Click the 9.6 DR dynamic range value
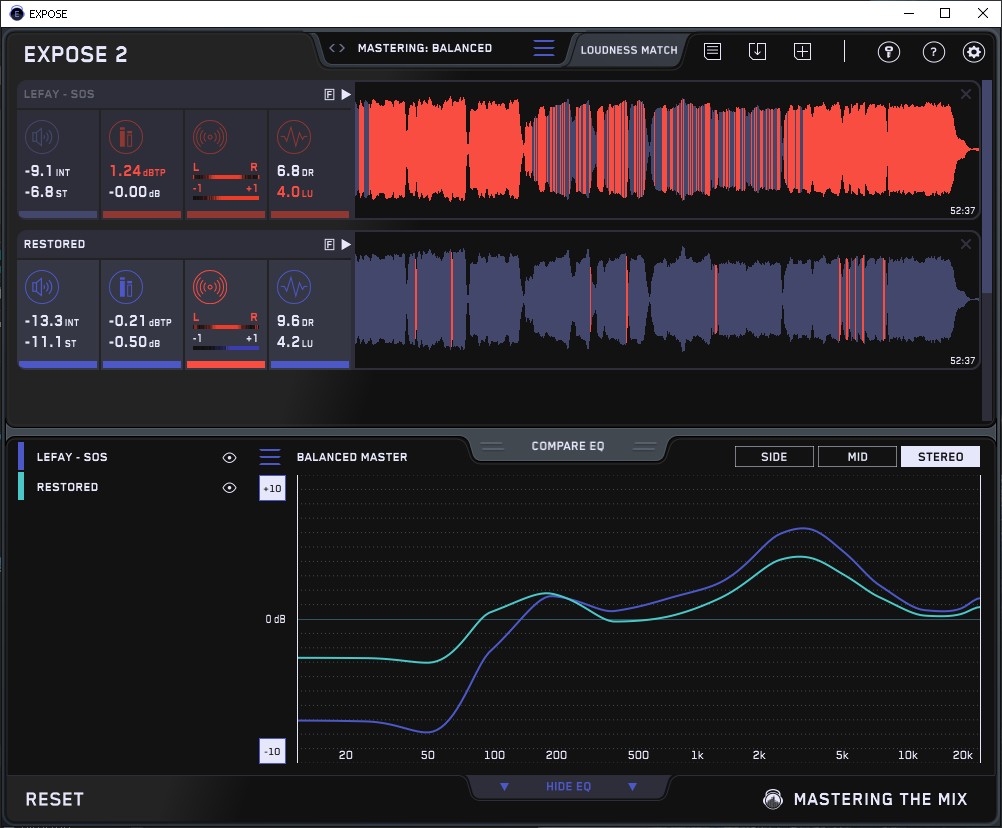The image size is (1002, 828). [295, 321]
